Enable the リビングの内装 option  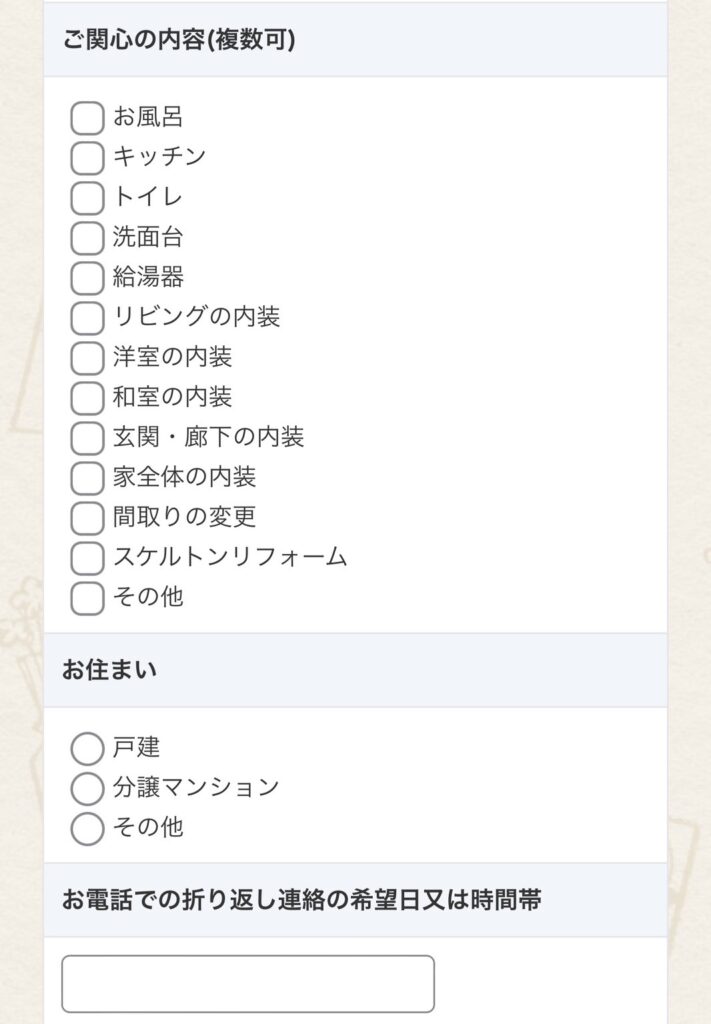click(86, 317)
